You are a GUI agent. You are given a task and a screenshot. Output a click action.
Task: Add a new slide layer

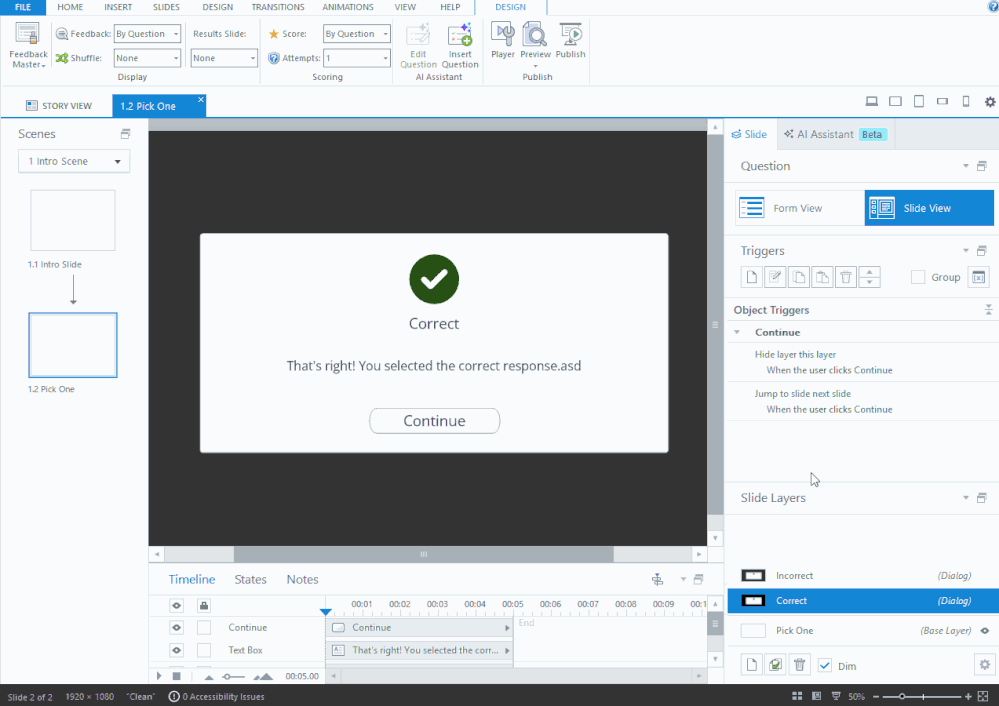coord(752,665)
